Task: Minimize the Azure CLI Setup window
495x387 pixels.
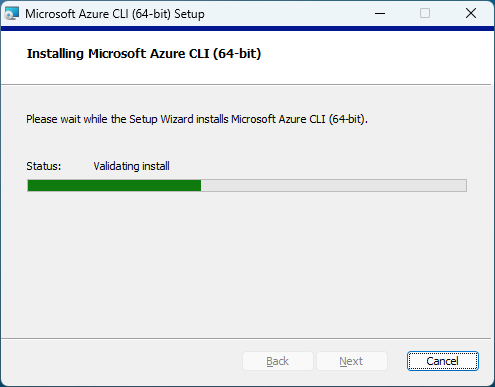Action: [380, 13]
